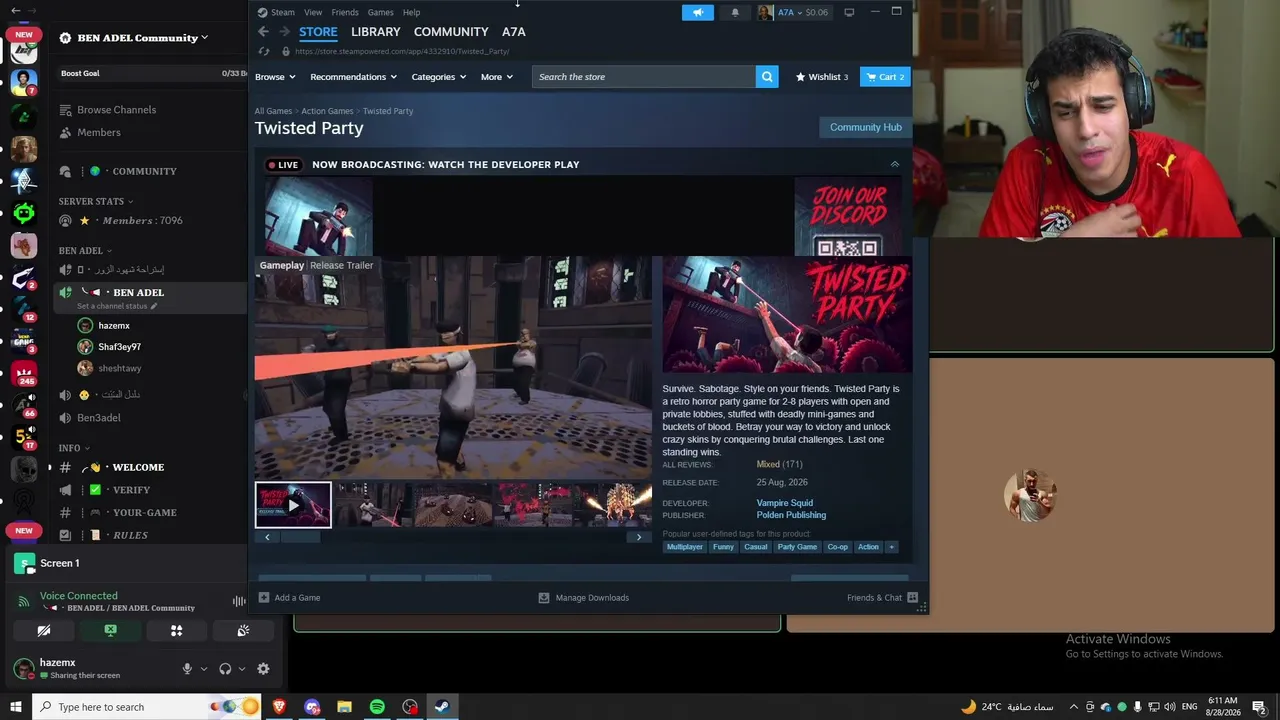Collapse the live broadcast section

pos(894,164)
